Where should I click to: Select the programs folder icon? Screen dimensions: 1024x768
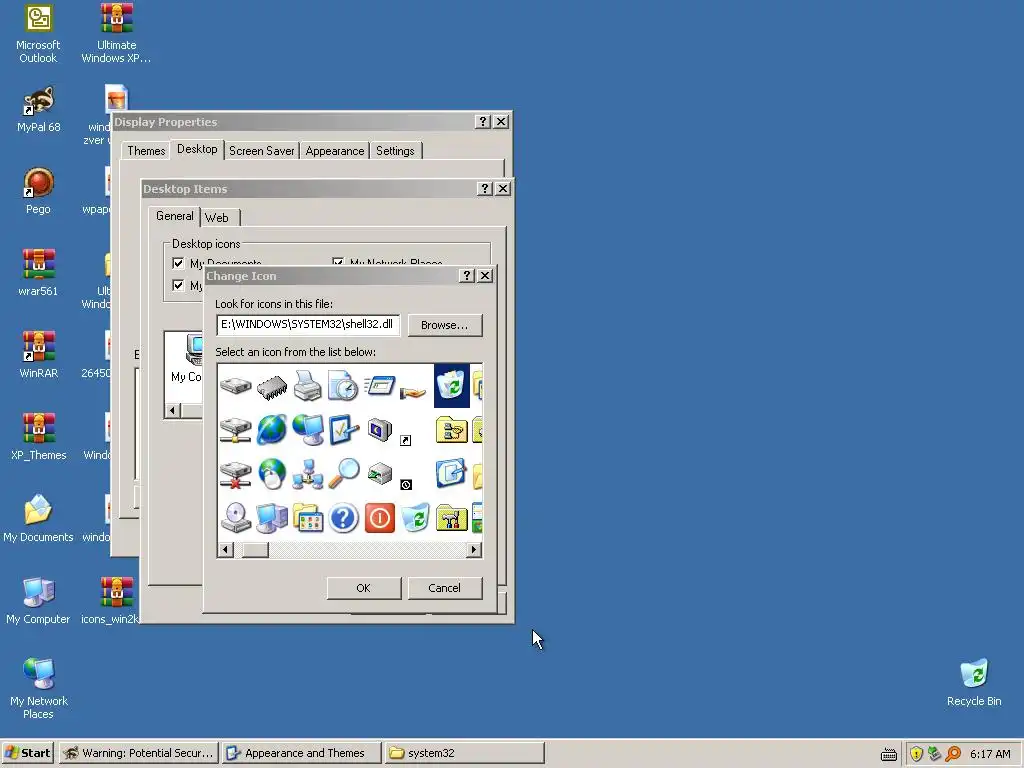pyautogui.click(x=308, y=519)
